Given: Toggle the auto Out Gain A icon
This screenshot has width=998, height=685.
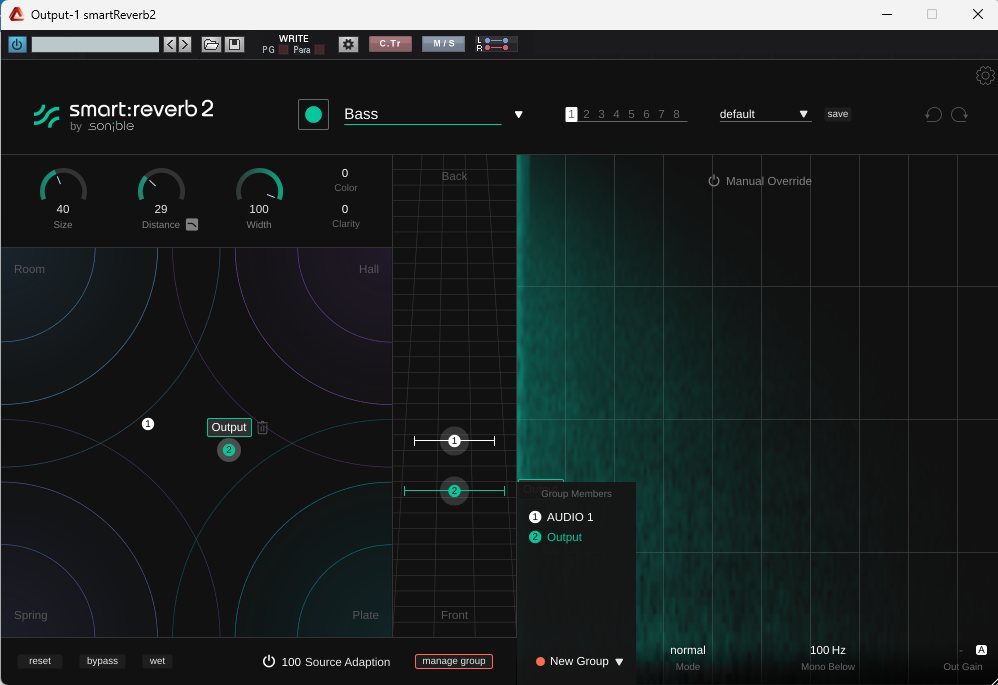Looking at the screenshot, I should [x=981, y=650].
